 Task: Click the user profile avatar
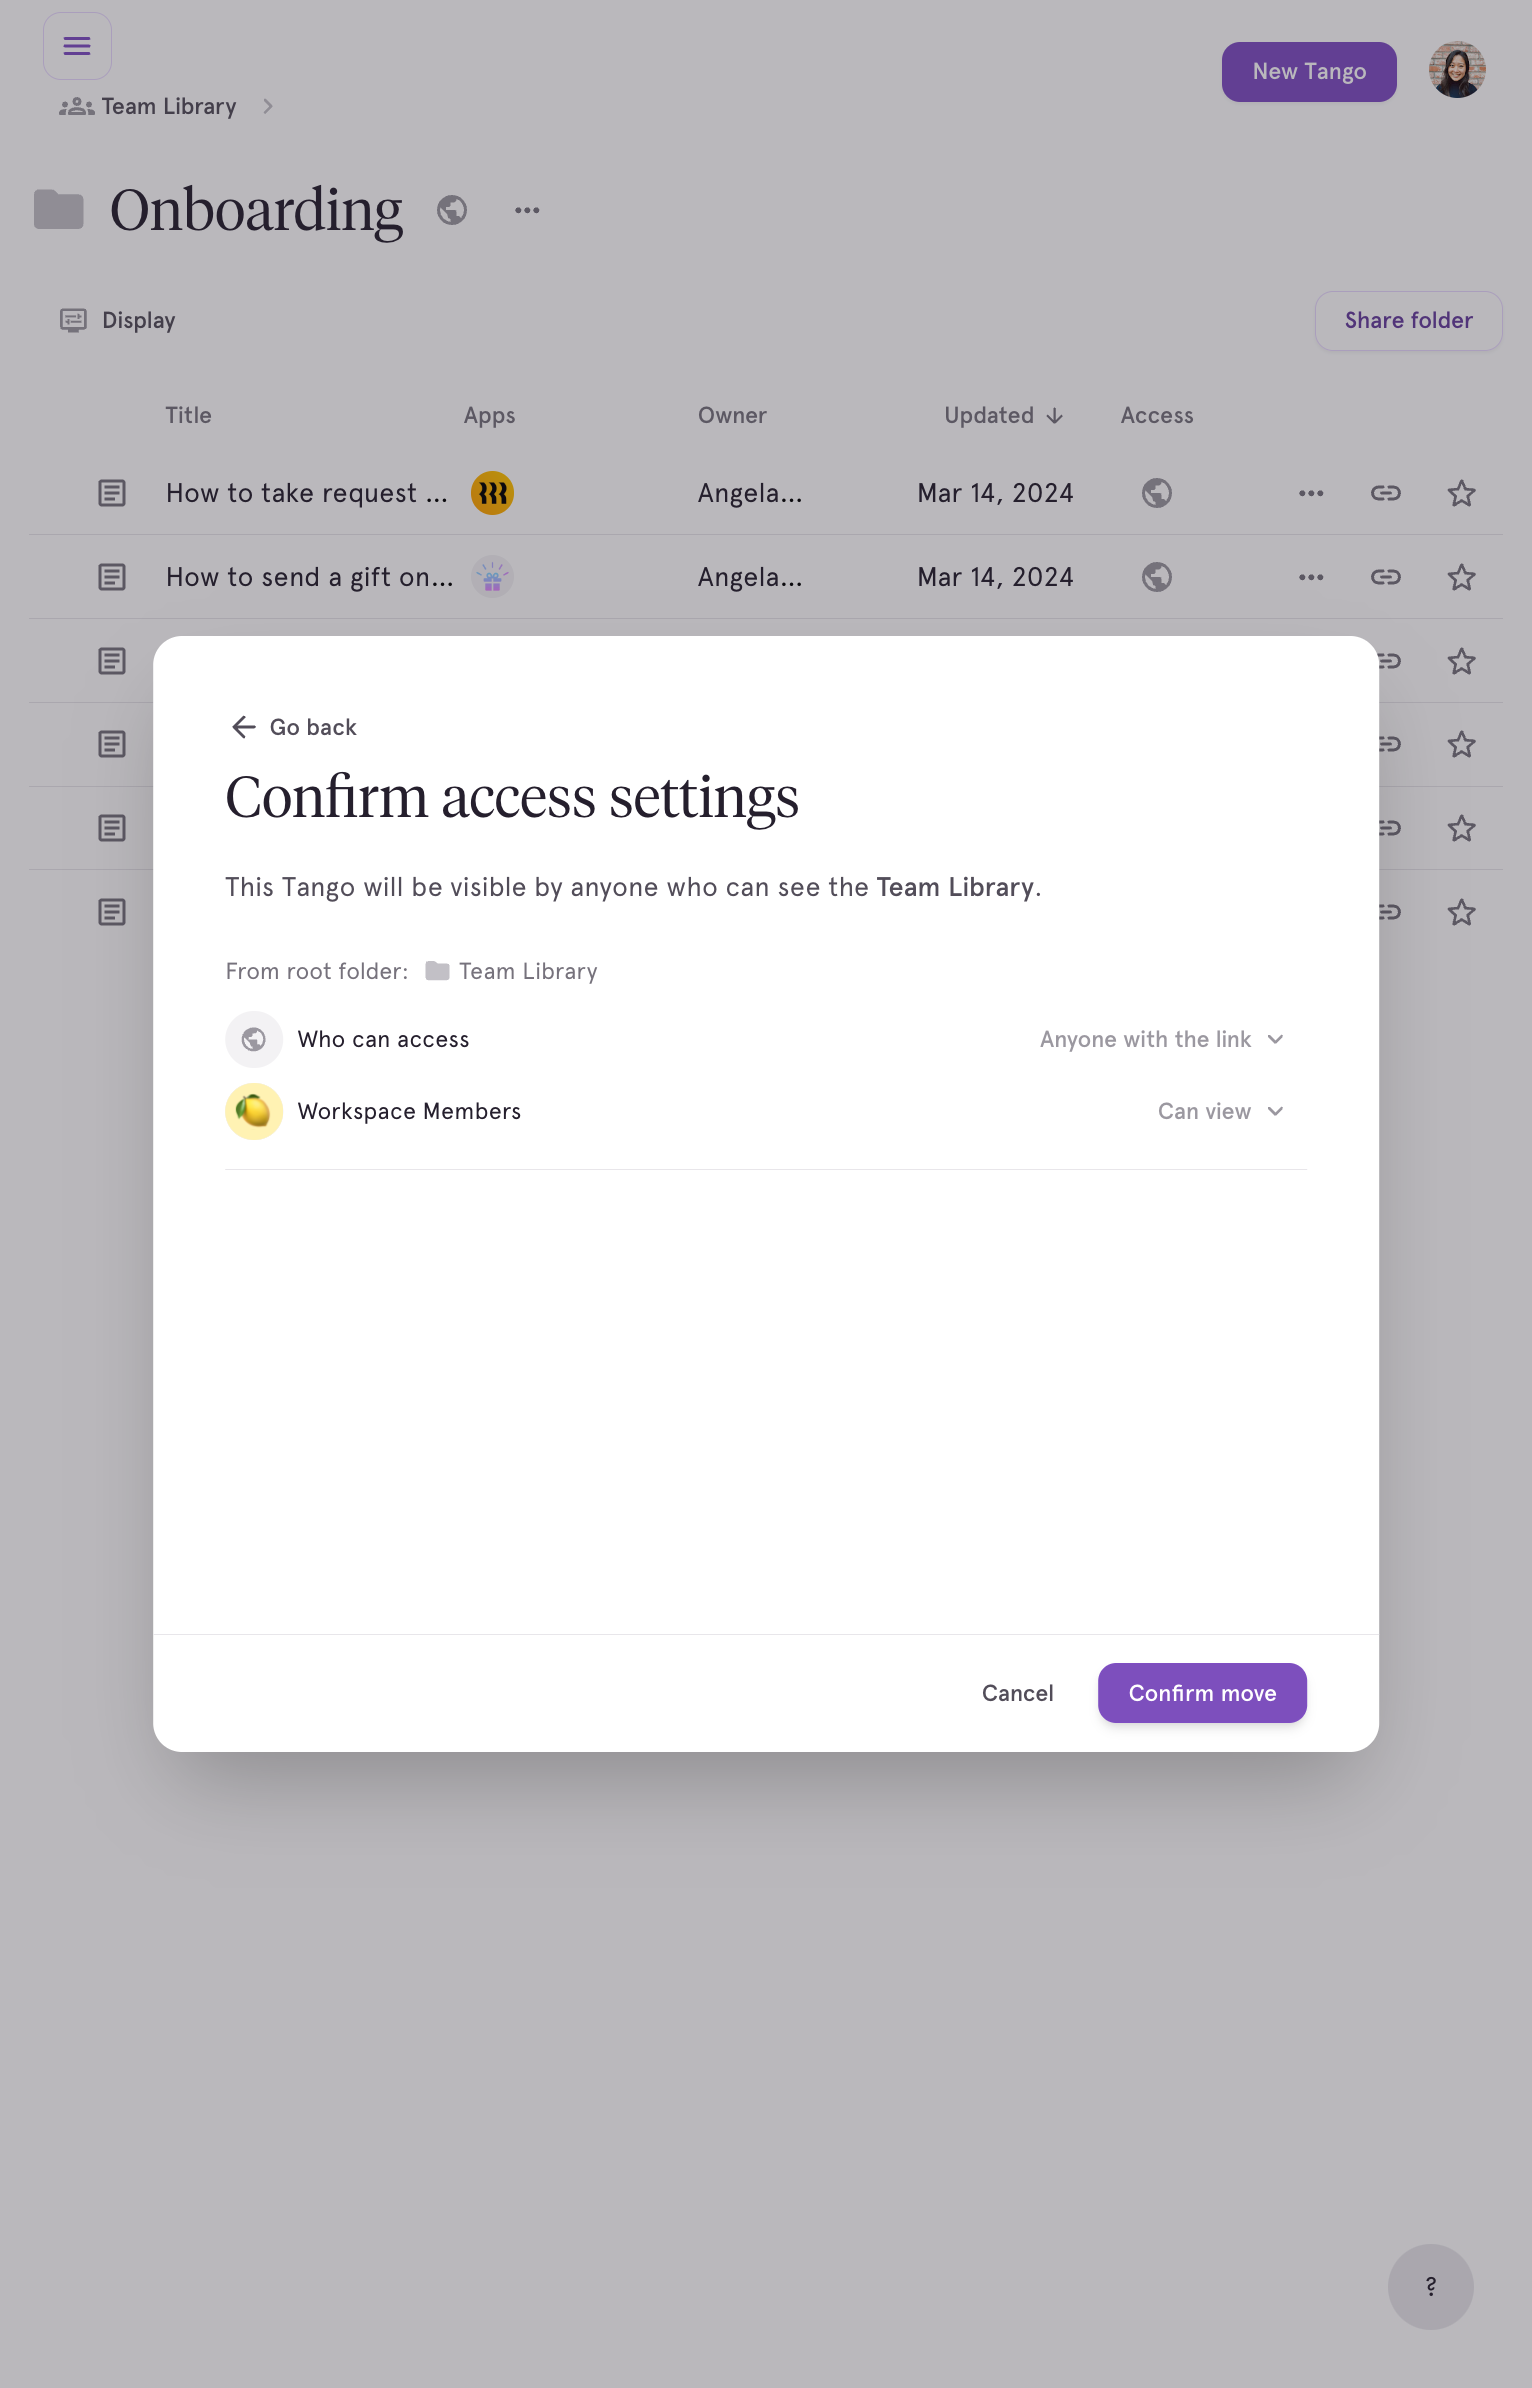pyautogui.click(x=1457, y=70)
